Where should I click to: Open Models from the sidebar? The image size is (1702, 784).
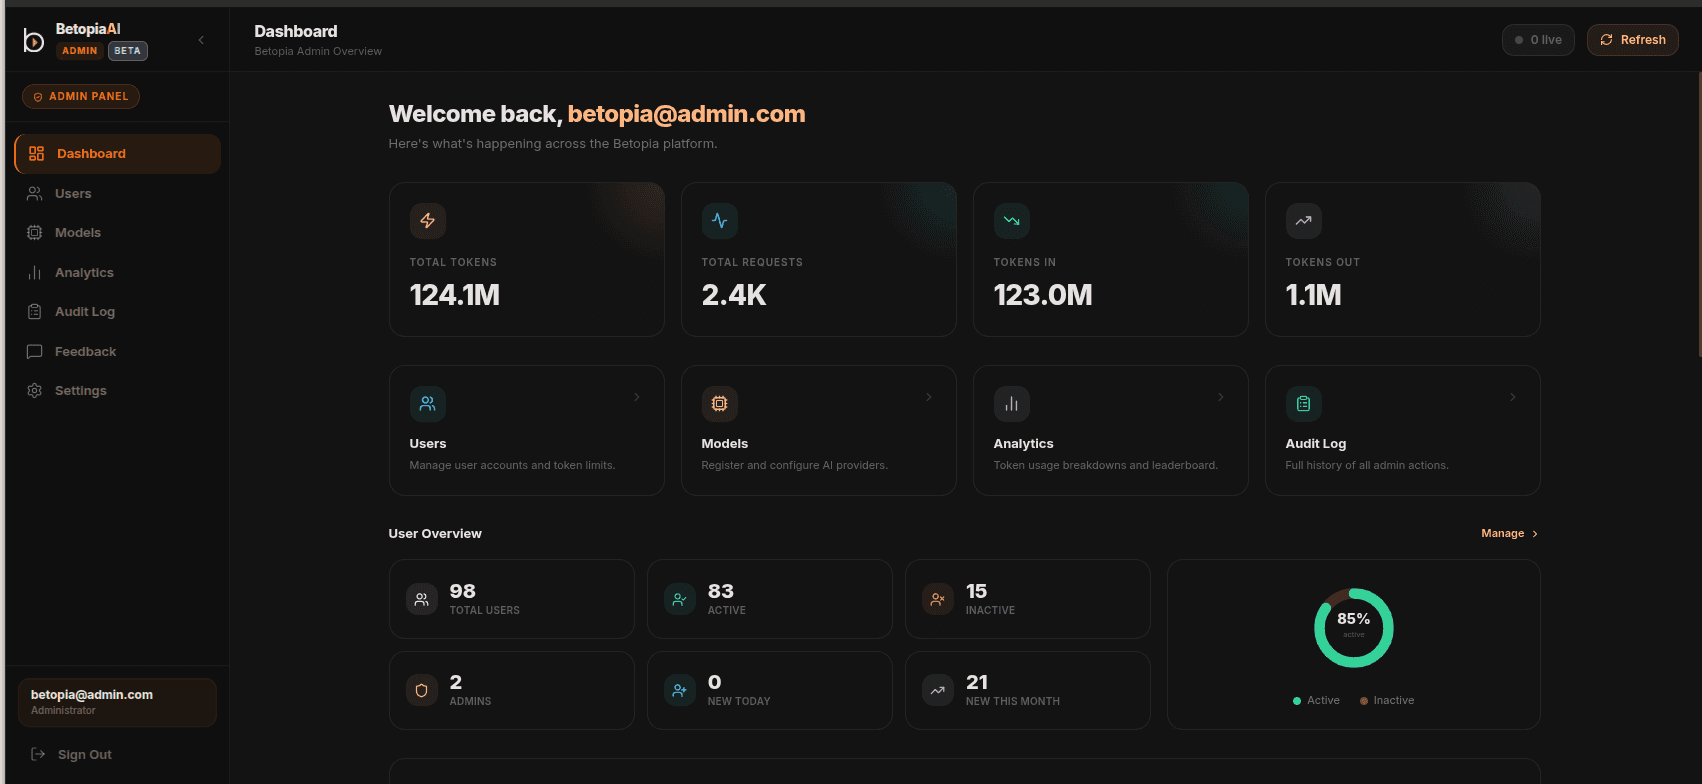tap(118, 233)
